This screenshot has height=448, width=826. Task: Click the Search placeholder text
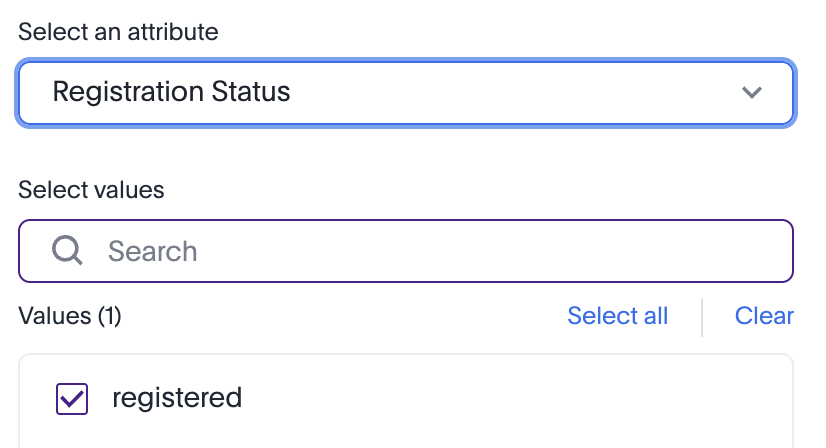coord(152,251)
